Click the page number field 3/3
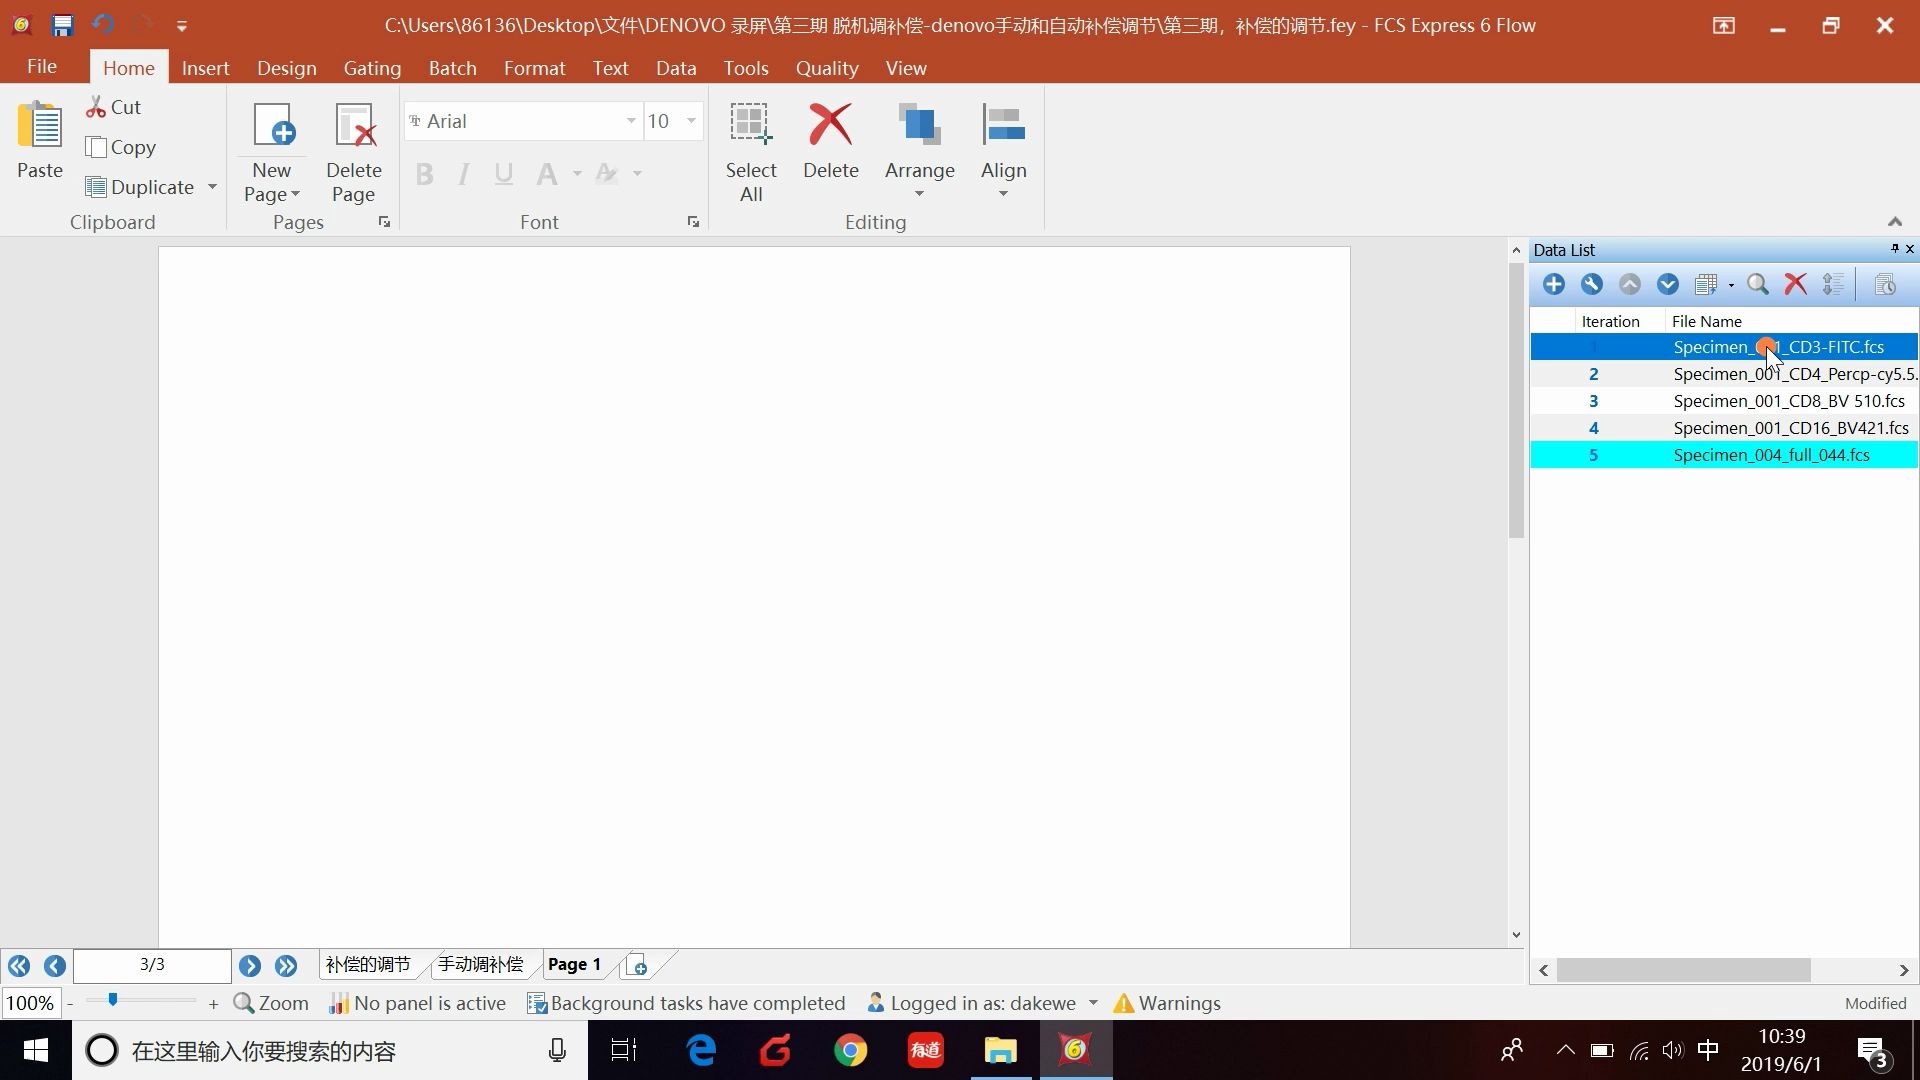The width and height of the screenshot is (1920, 1080). click(x=152, y=965)
